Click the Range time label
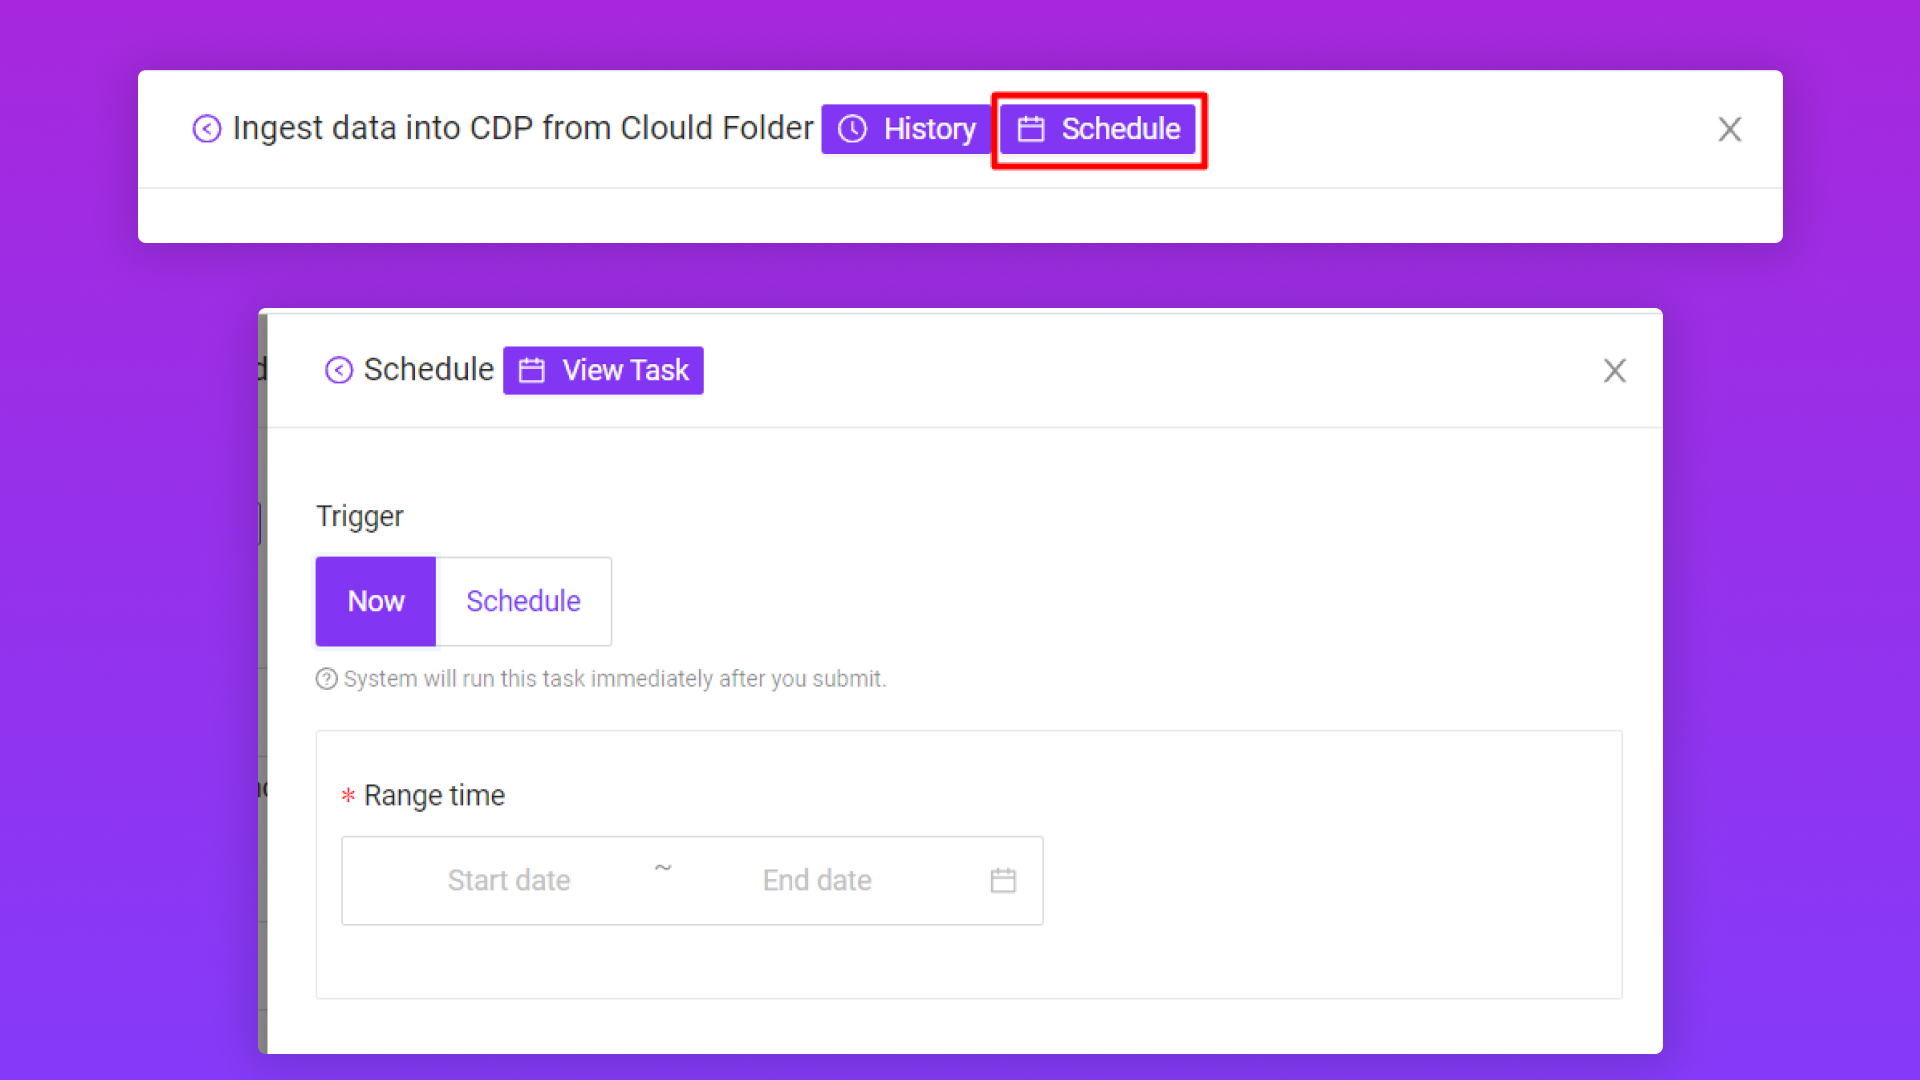1920x1080 pixels. coord(434,795)
